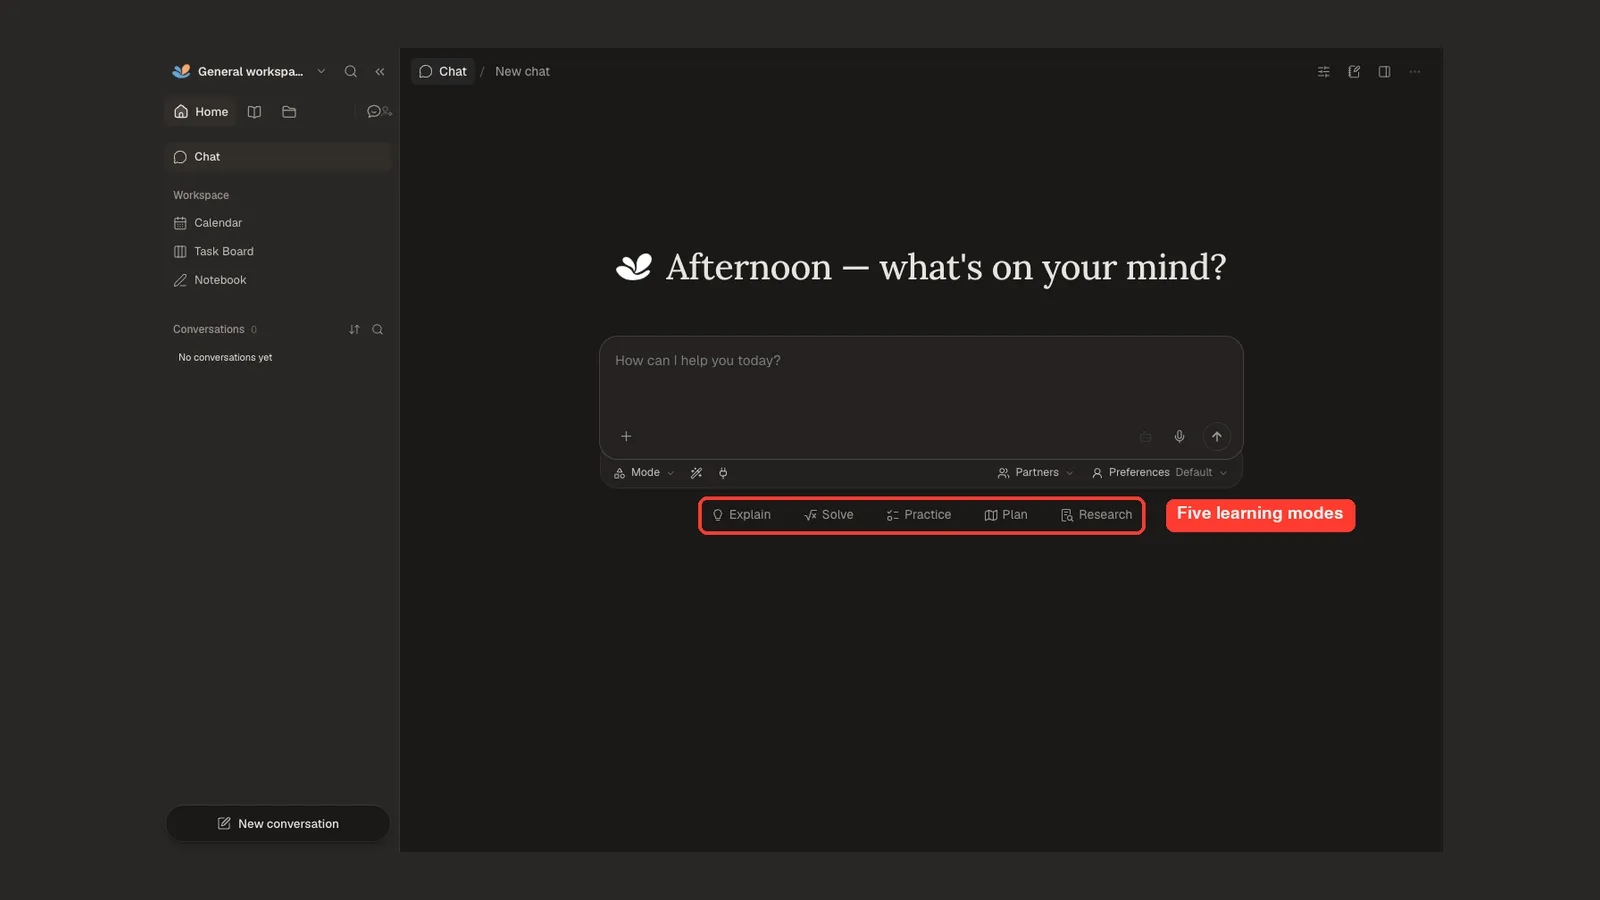Select the Research learning mode
Screen dimensions: 1600x900
click(1096, 515)
